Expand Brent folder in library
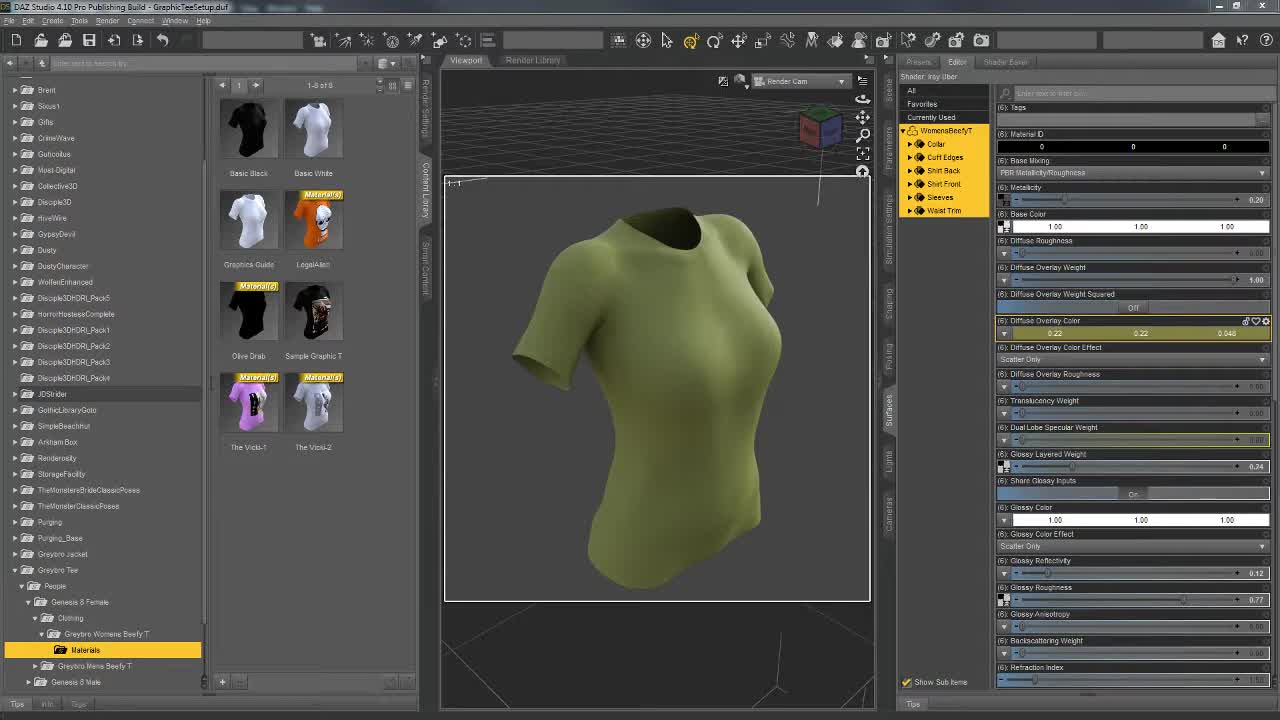Viewport: 1280px width, 720px height. (x=15, y=90)
